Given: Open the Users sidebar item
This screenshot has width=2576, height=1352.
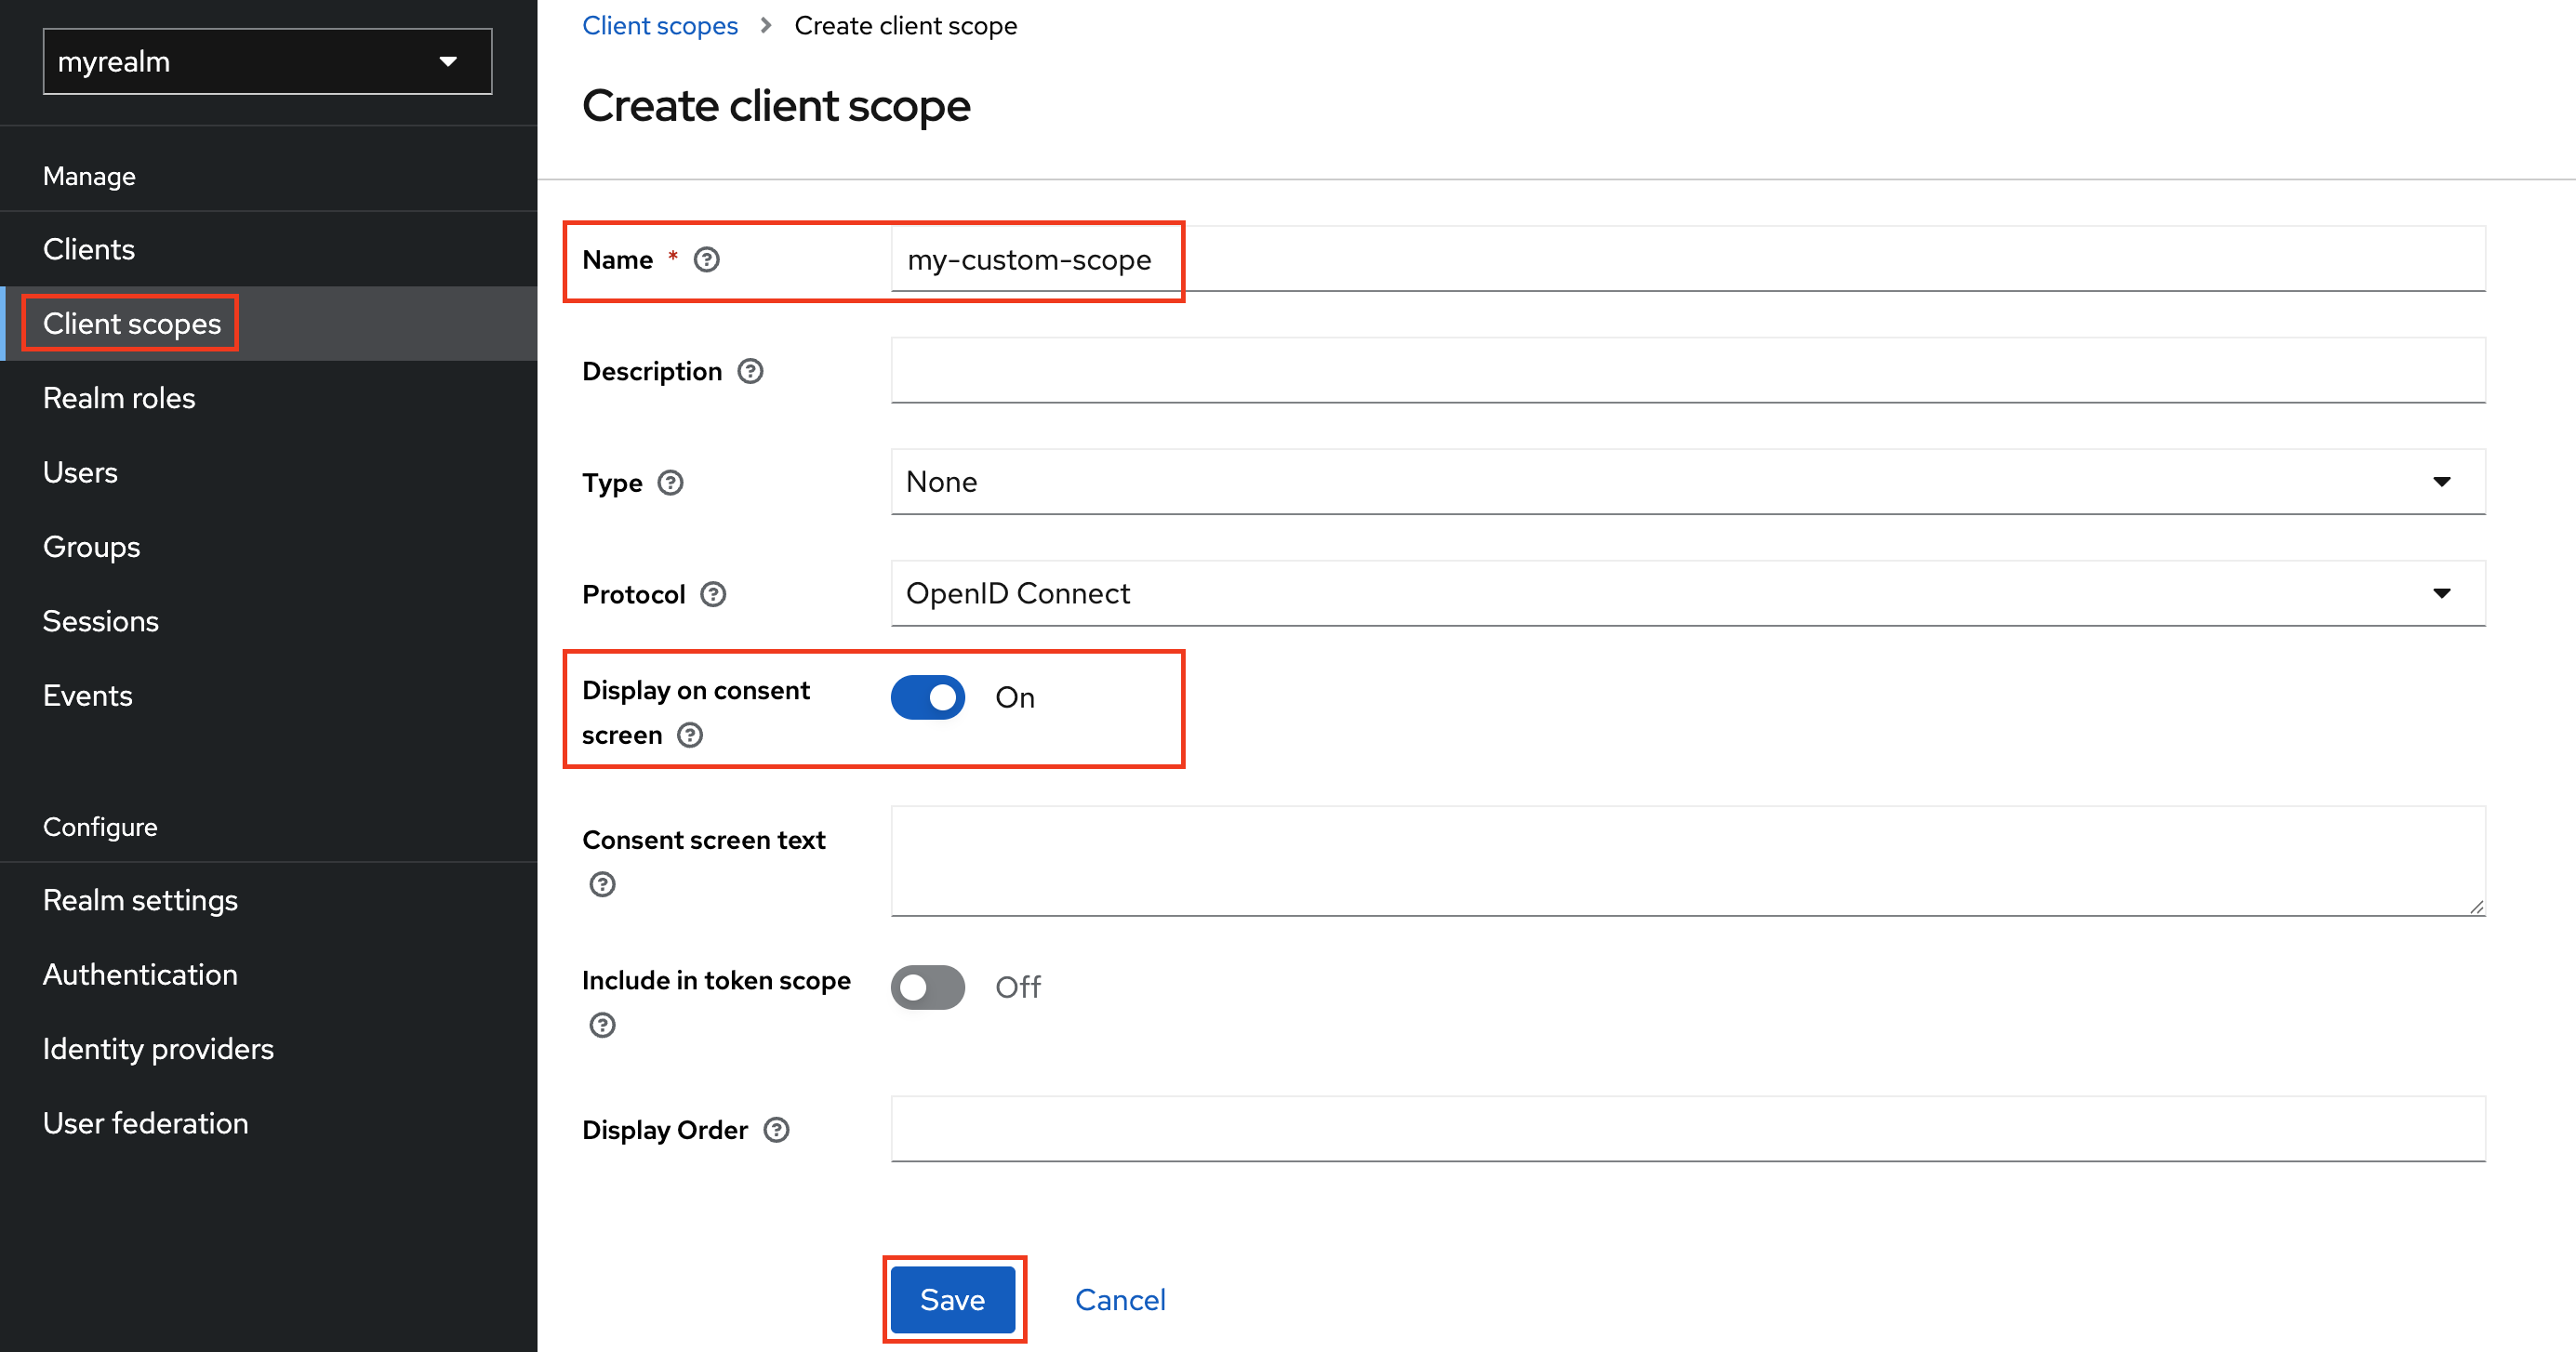Looking at the screenshot, I should (x=80, y=473).
